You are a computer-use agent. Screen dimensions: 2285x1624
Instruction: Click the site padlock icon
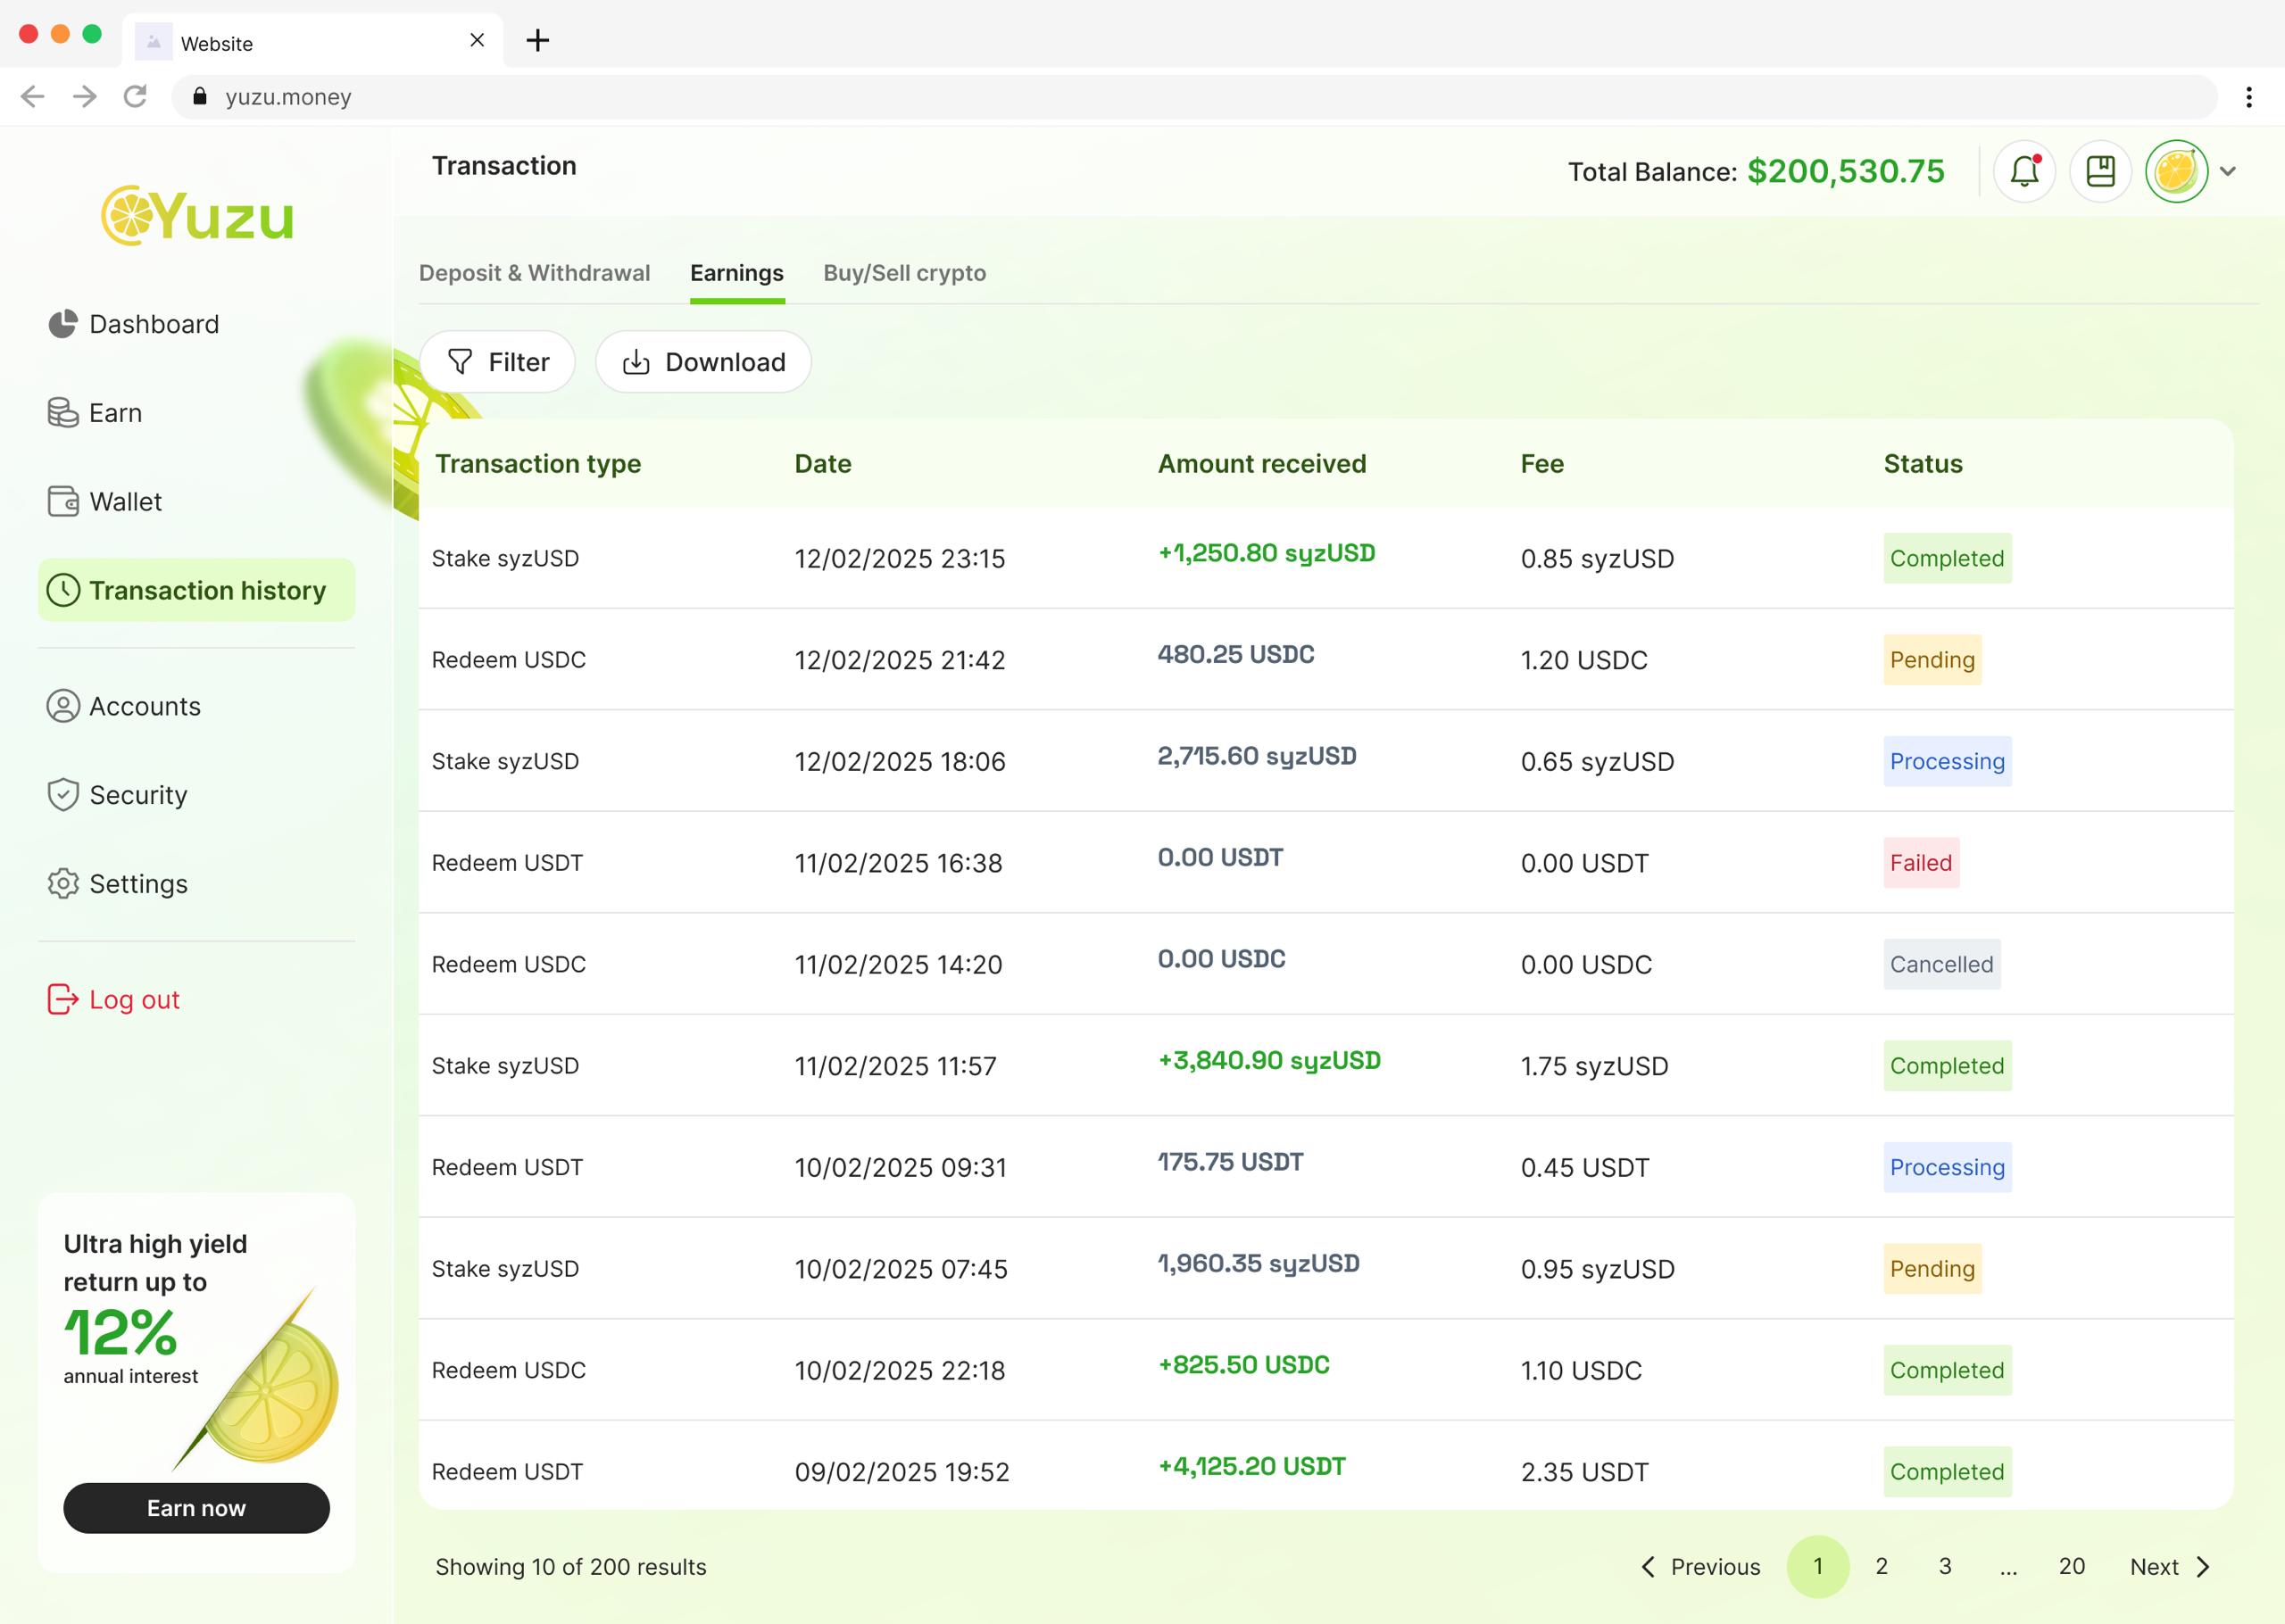(x=200, y=97)
